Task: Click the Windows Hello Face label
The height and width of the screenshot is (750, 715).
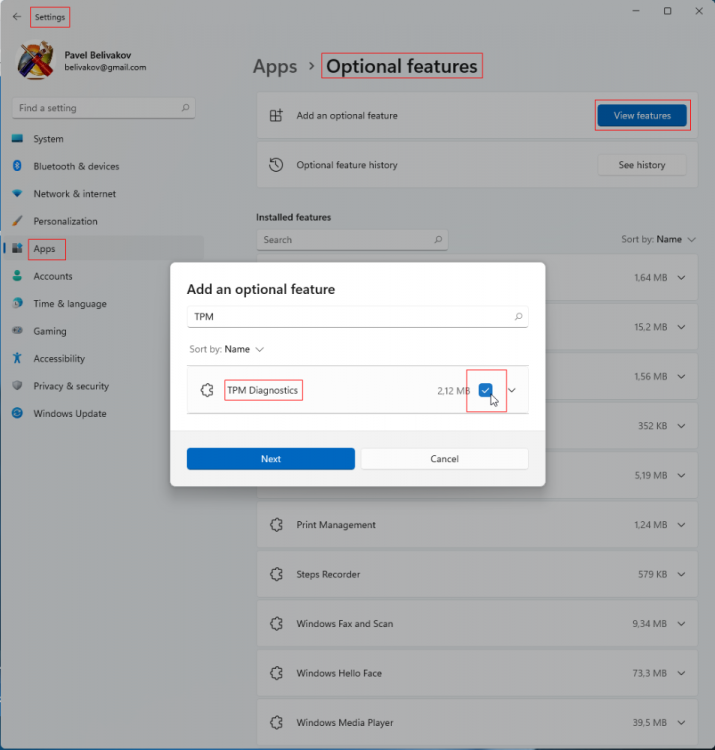Action: (339, 673)
